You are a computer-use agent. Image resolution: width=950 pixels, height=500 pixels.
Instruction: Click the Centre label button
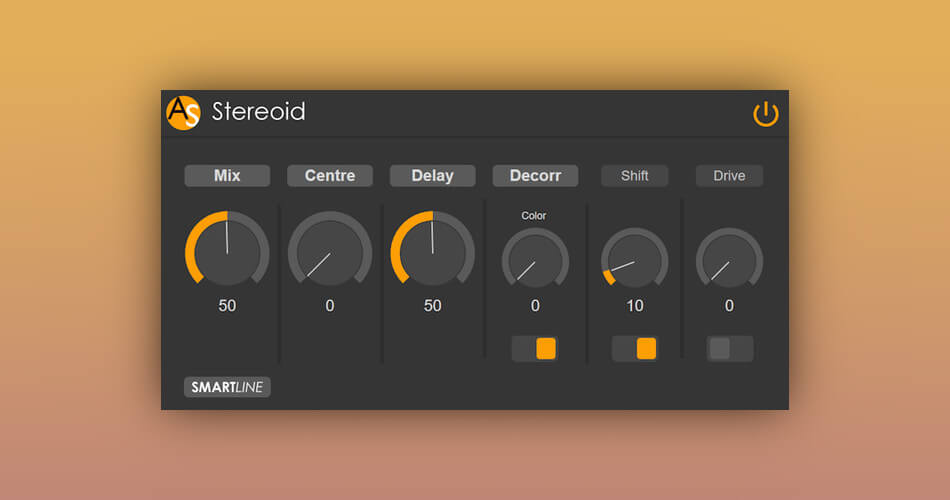(x=330, y=176)
